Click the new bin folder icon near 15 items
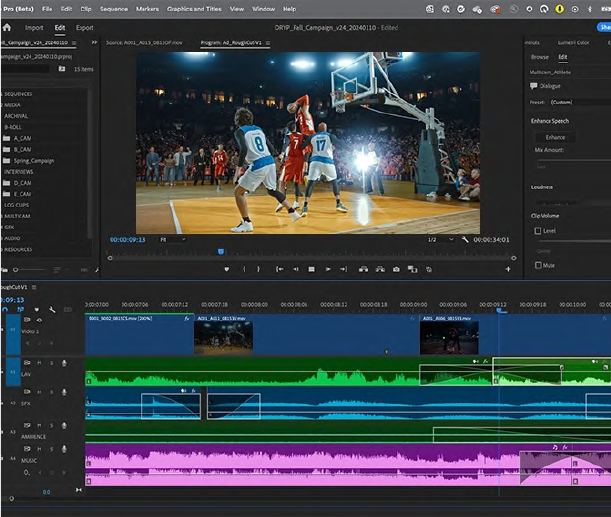Image resolution: width=611 pixels, height=517 pixels. click(x=62, y=69)
